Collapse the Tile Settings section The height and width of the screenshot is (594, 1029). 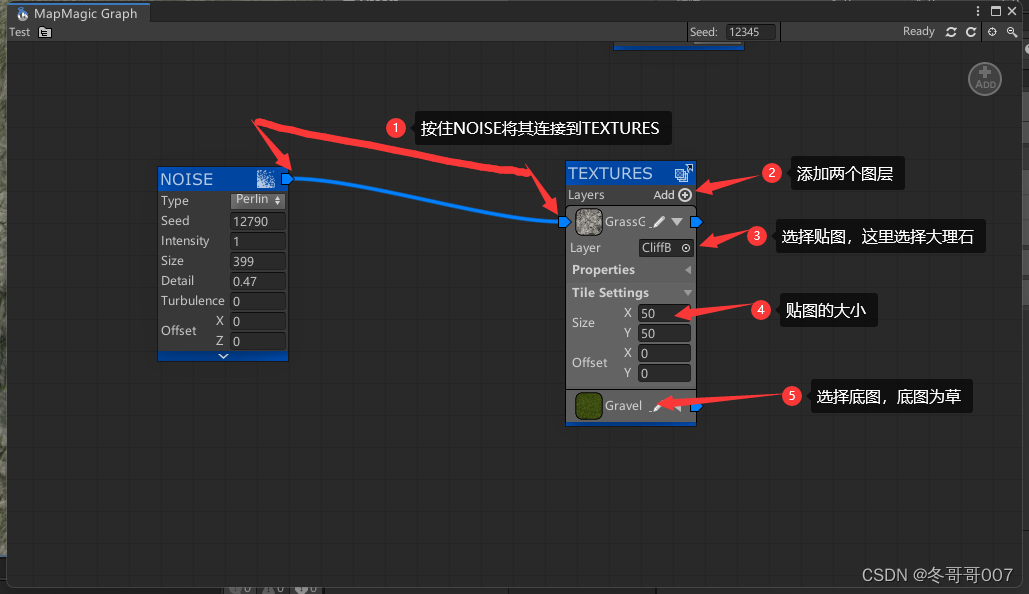(688, 292)
